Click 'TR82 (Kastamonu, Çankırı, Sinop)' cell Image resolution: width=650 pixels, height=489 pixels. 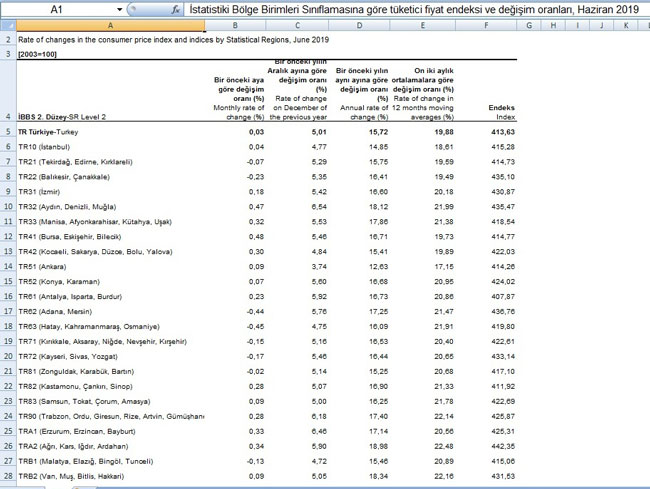(75, 386)
